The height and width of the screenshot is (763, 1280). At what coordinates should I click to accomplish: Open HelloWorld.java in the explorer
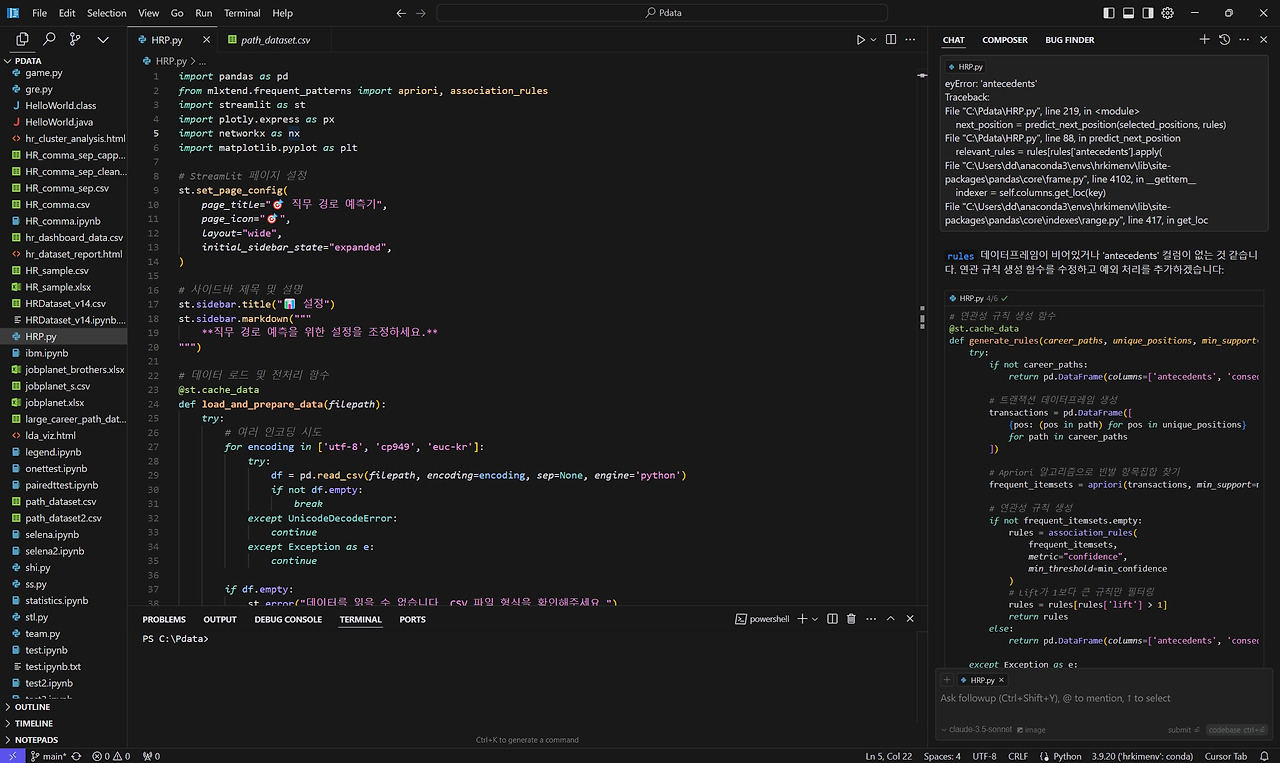point(64,122)
